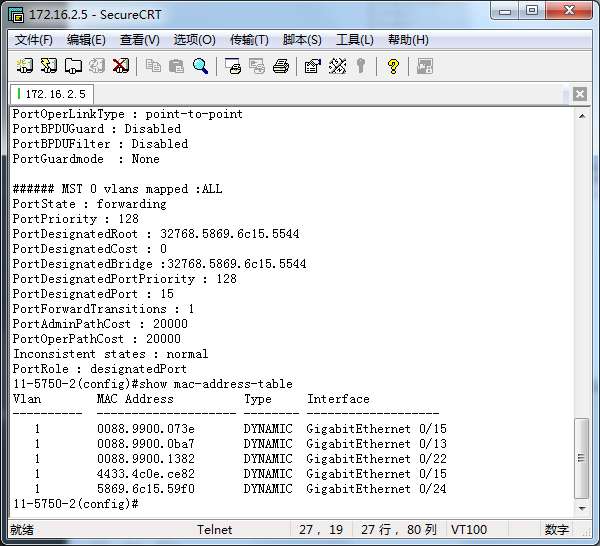Click the terminal scrollbar up arrow
The height and width of the screenshot is (546, 600).
(581, 114)
